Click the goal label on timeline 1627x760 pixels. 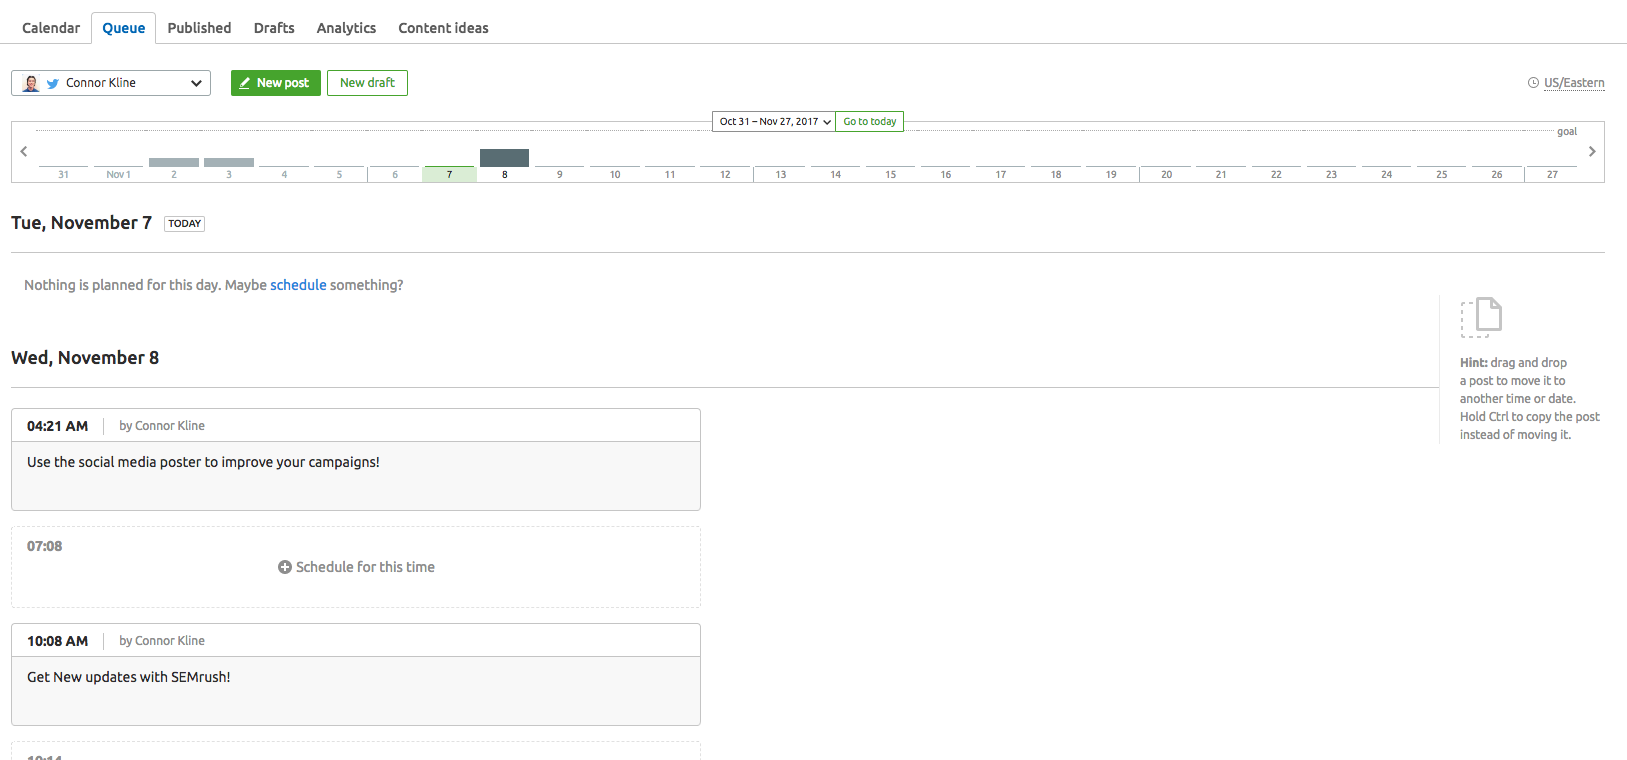tap(1567, 131)
